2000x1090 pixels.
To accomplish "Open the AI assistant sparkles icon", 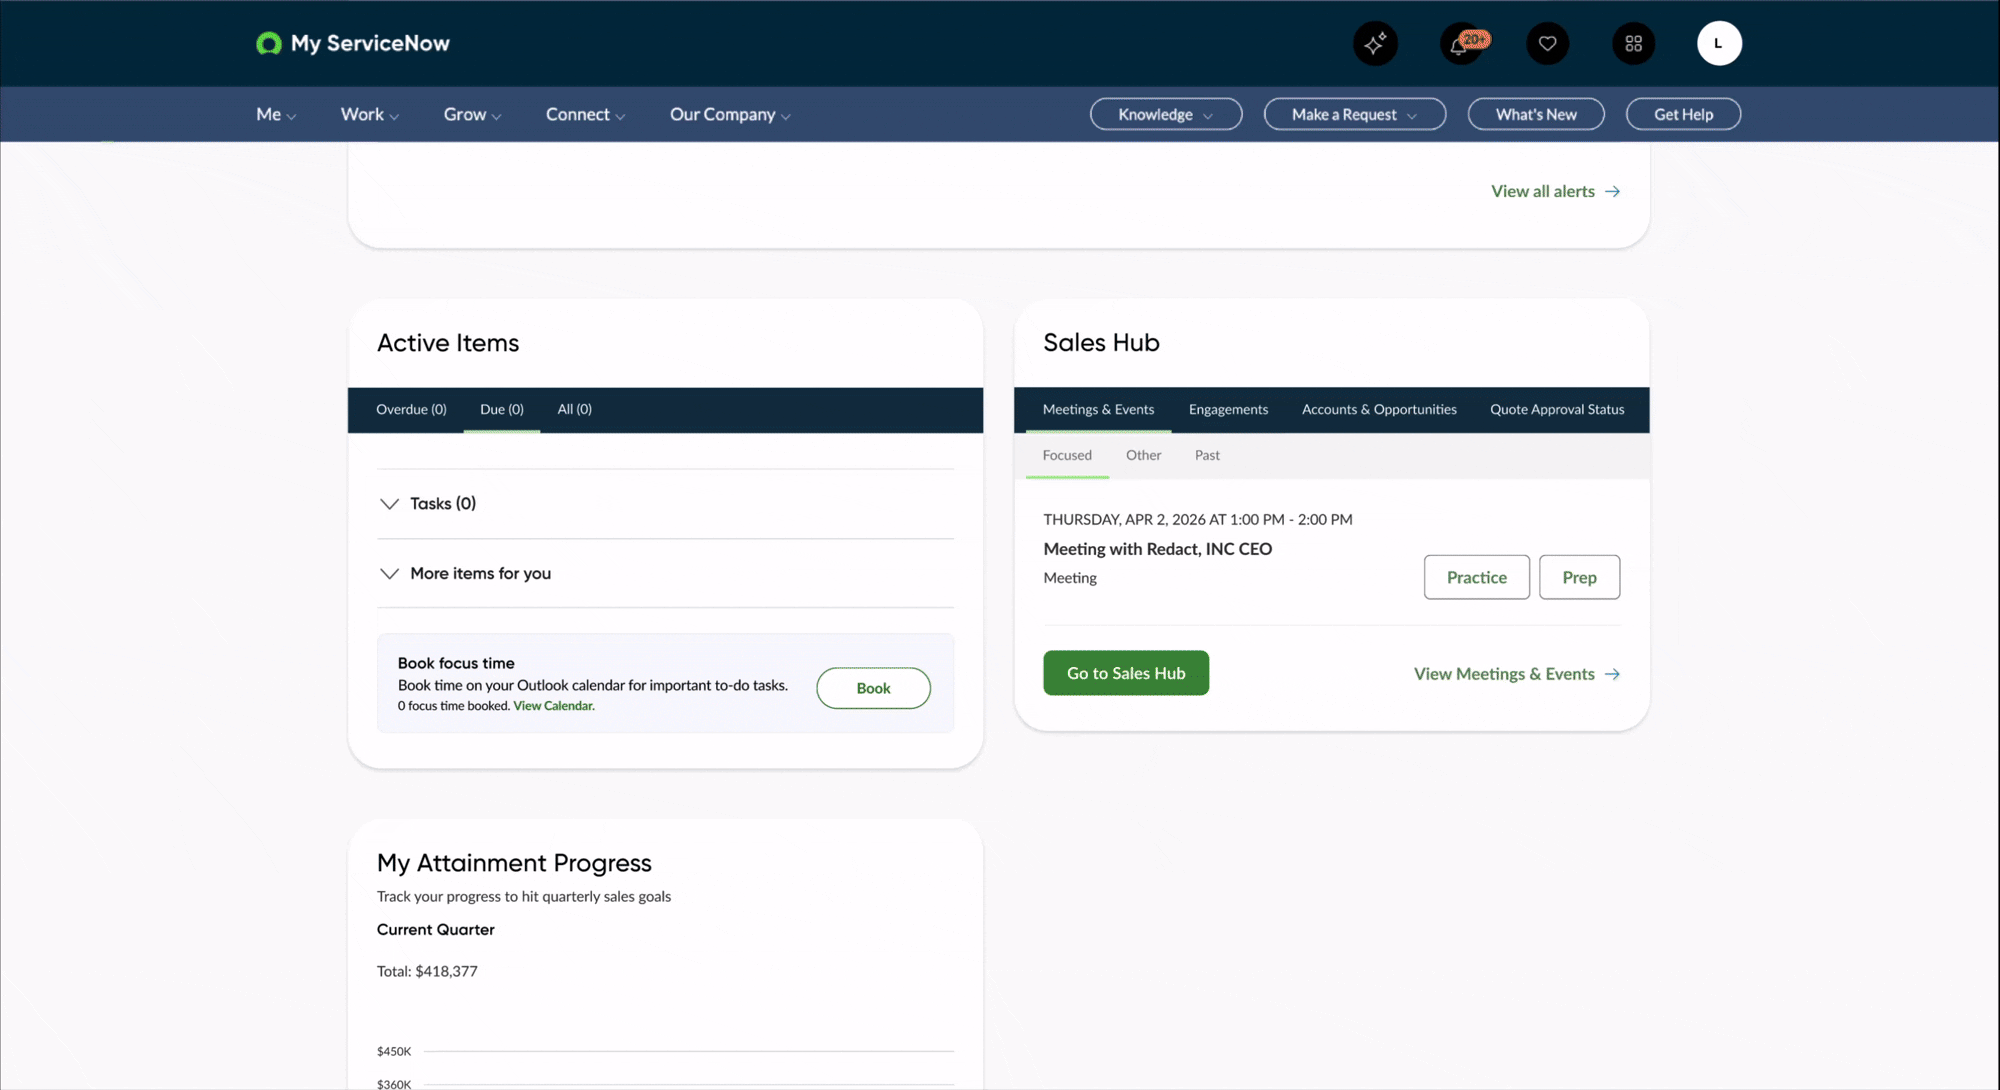I will pyautogui.click(x=1375, y=43).
